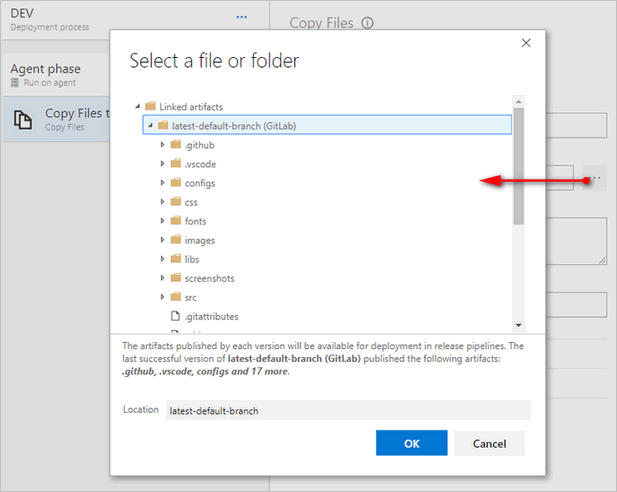The width and height of the screenshot is (617, 492).
Task: Close the Select a file dialog
Action: [526, 43]
